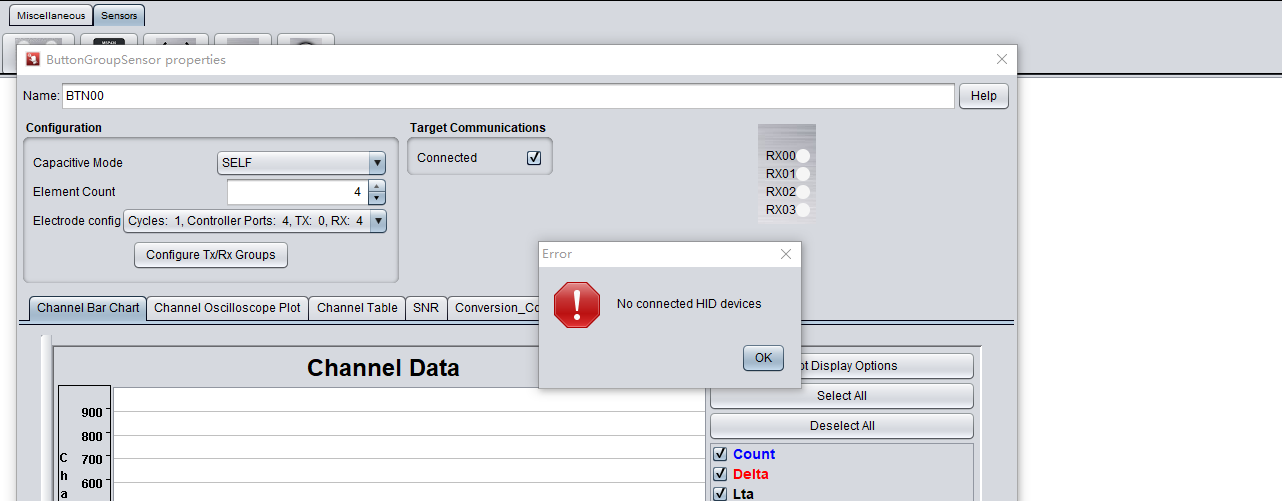The height and width of the screenshot is (501, 1282).
Task: Expand the Electrode config dropdown
Action: coord(378,221)
